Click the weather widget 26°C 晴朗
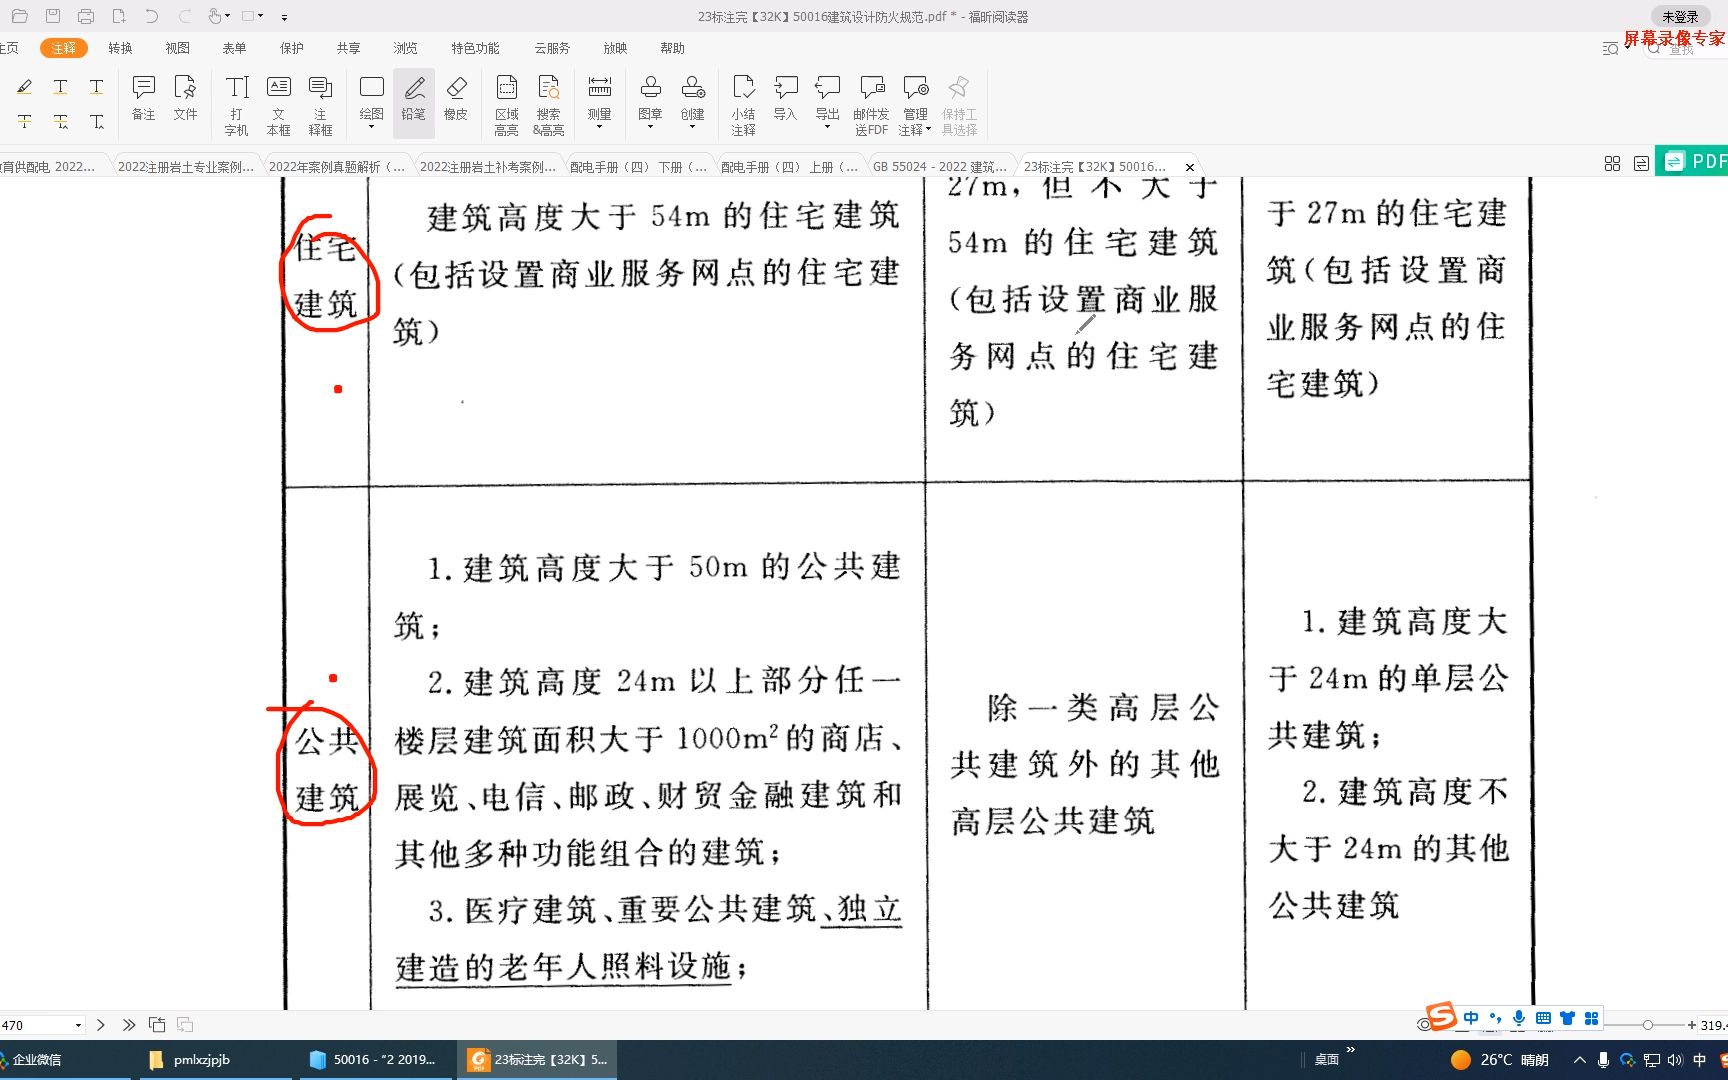Viewport: 1728px width, 1080px height. pos(1499,1059)
